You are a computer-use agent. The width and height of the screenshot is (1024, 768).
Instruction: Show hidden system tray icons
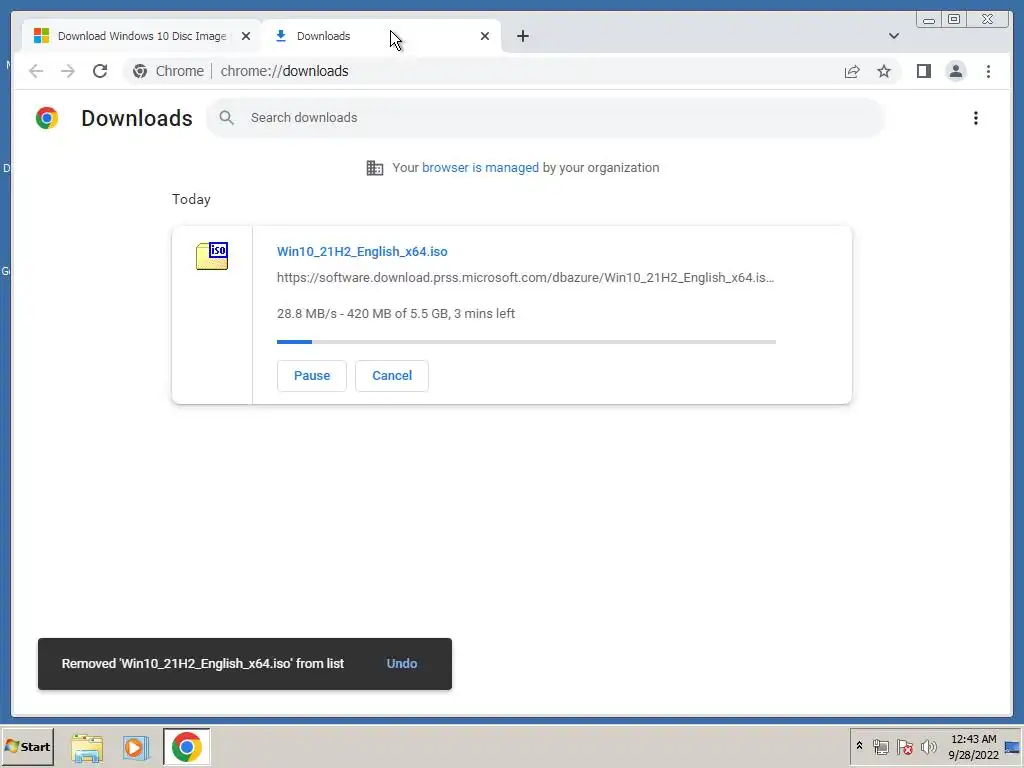tap(859, 746)
